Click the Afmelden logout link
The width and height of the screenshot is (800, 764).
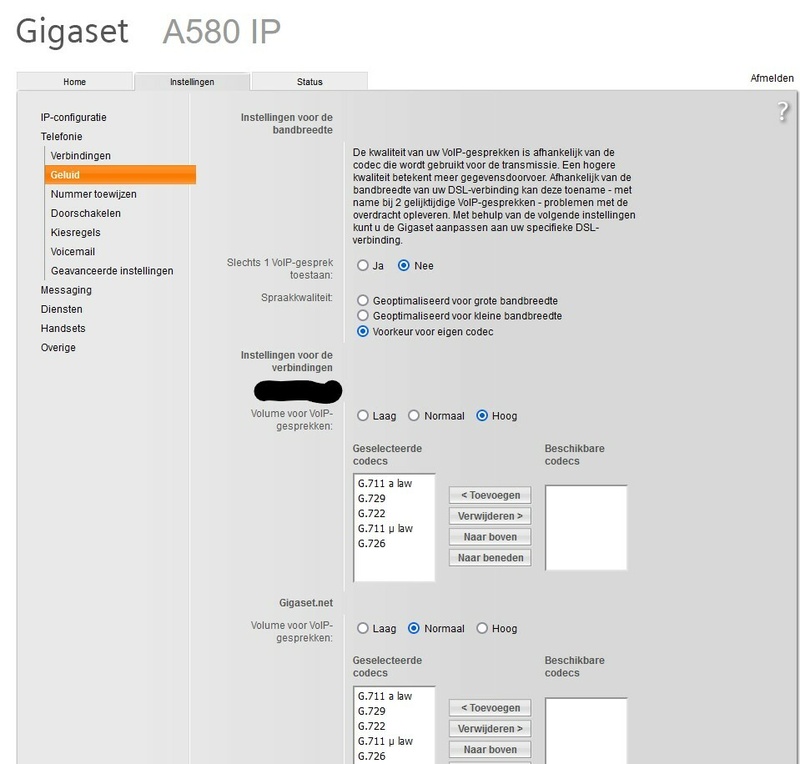[771, 78]
